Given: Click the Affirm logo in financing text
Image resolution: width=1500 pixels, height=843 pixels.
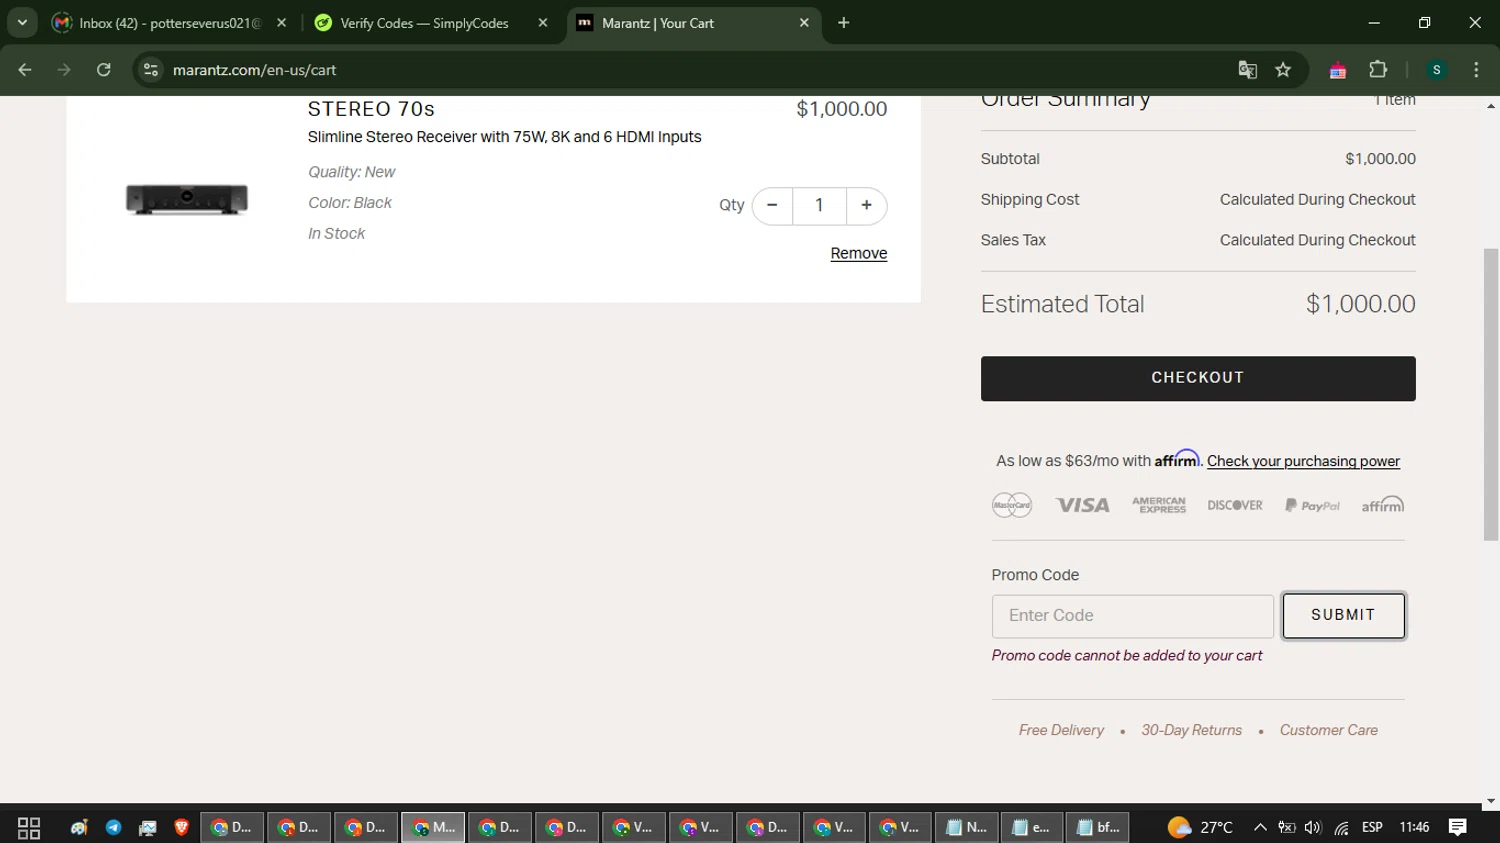Looking at the screenshot, I should pyautogui.click(x=1177, y=459).
